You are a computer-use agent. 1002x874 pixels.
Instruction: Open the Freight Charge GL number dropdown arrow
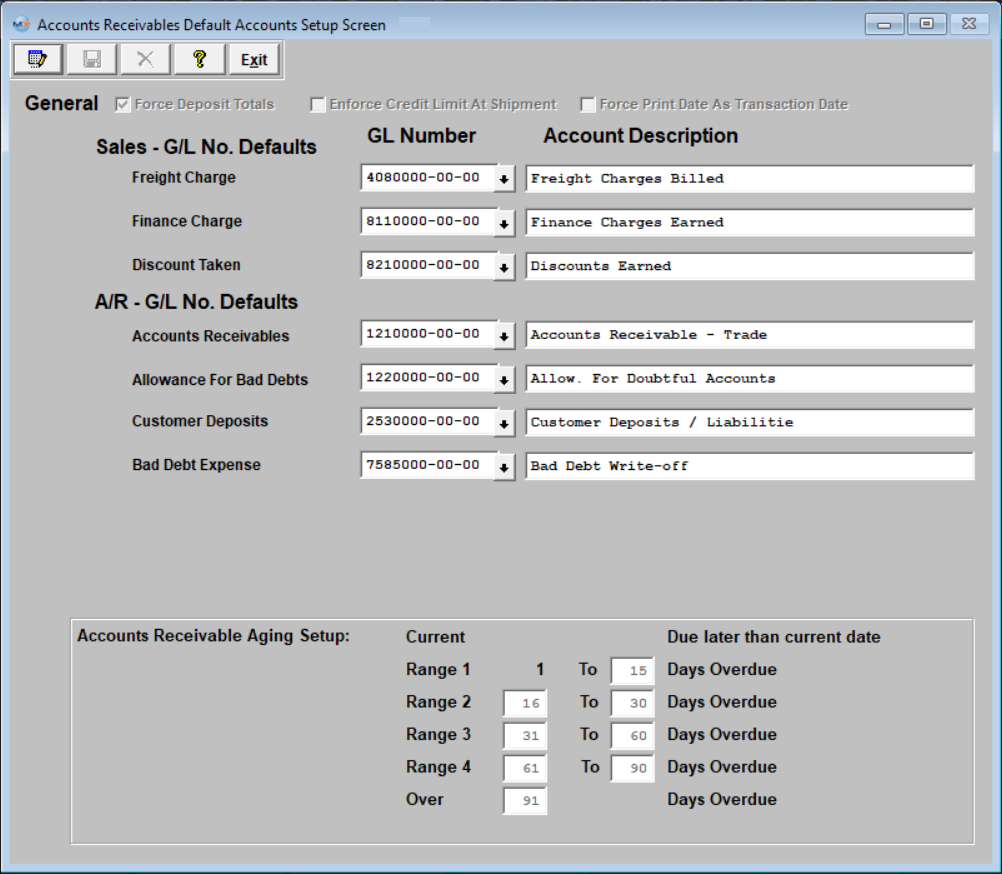pyautogui.click(x=504, y=179)
